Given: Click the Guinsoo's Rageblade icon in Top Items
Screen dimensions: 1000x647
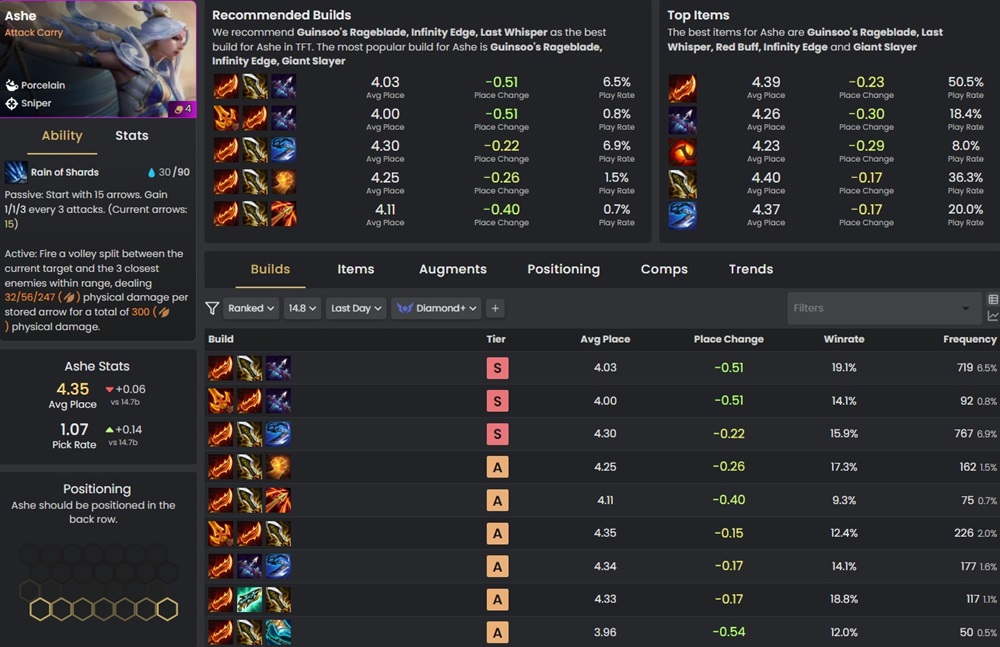Looking at the screenshot, I should click(682, 89).
